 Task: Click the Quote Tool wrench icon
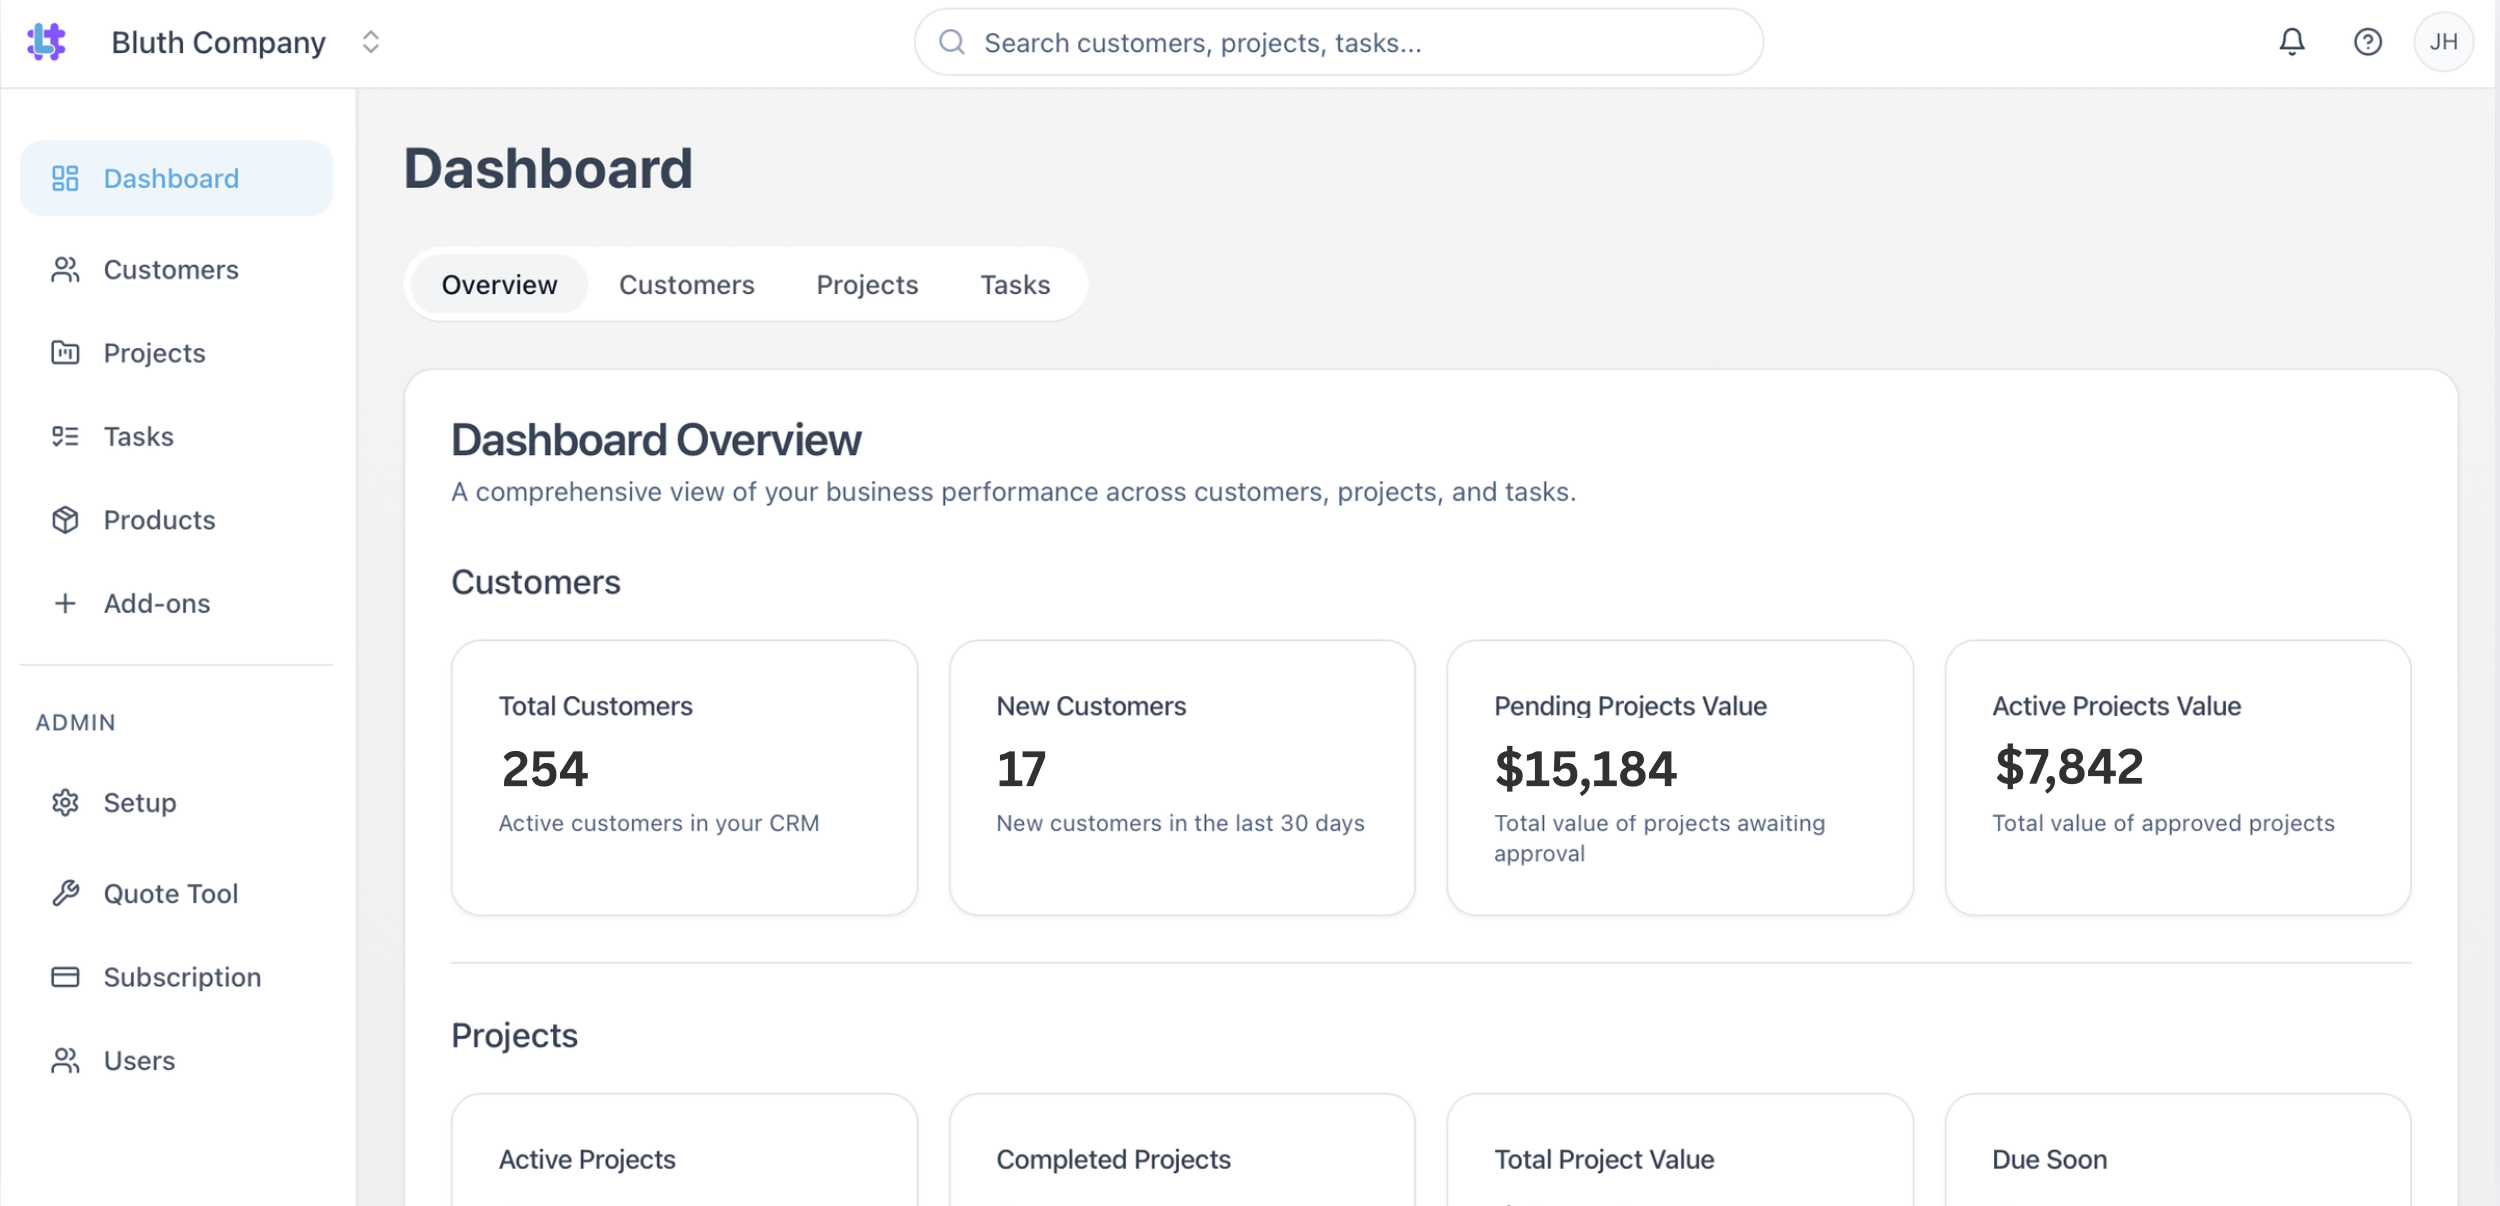pyautogui.click(x=65, y=893)
